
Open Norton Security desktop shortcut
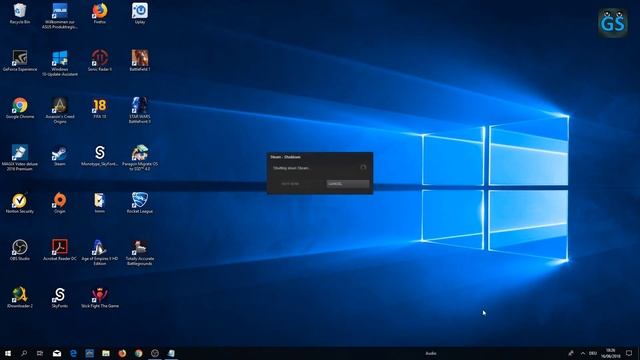(20, 202)
